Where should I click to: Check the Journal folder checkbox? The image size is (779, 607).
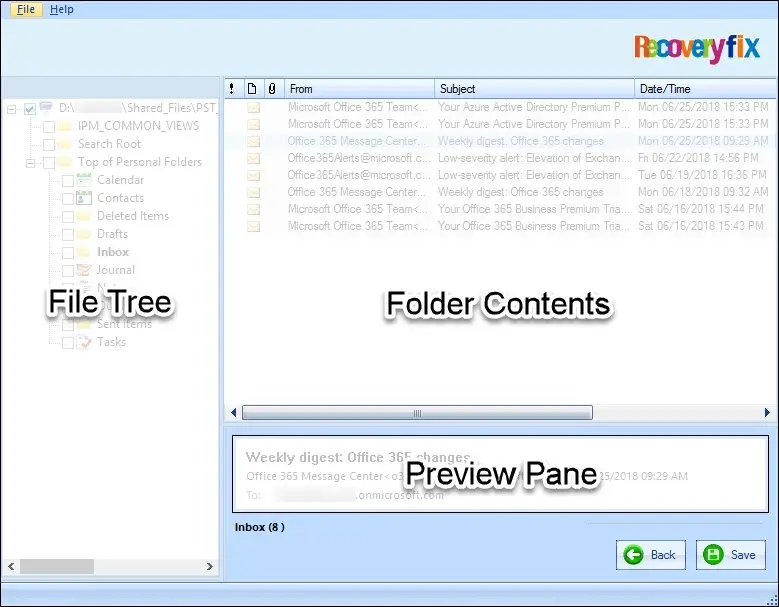pyautogui.click(x=68, y=271)
